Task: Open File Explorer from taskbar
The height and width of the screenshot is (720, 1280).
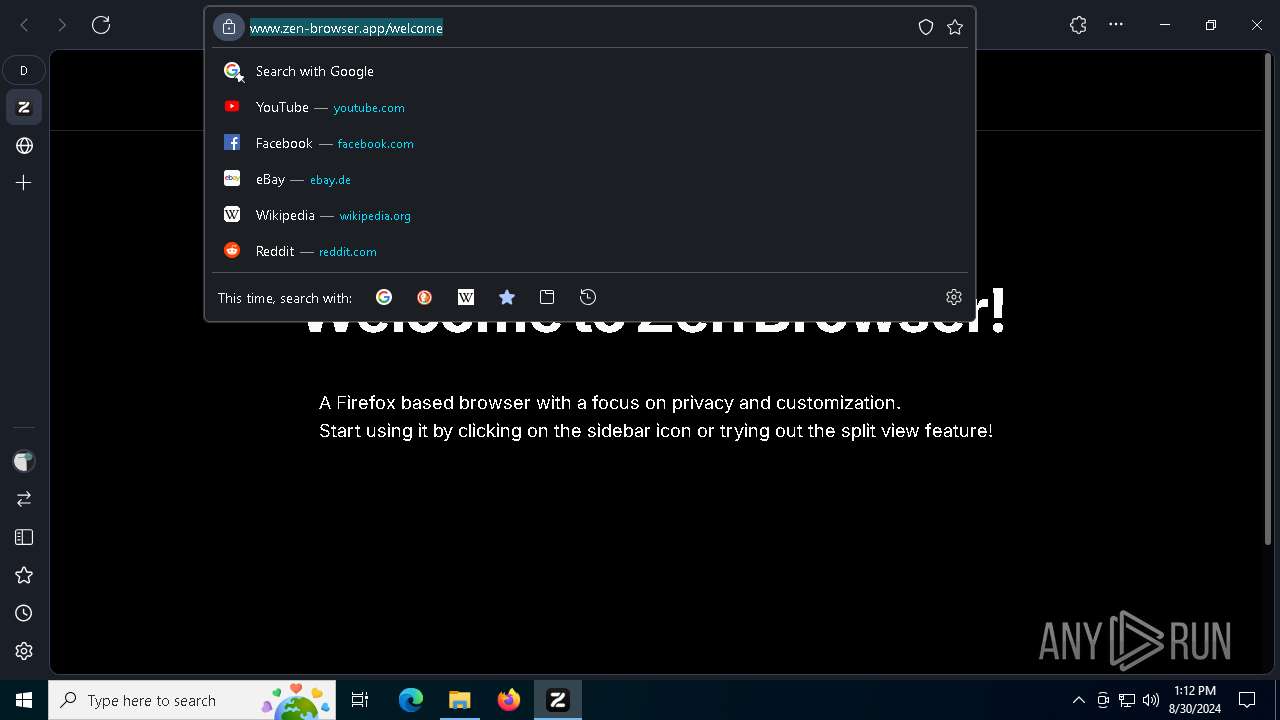Action: pos(460,700)
